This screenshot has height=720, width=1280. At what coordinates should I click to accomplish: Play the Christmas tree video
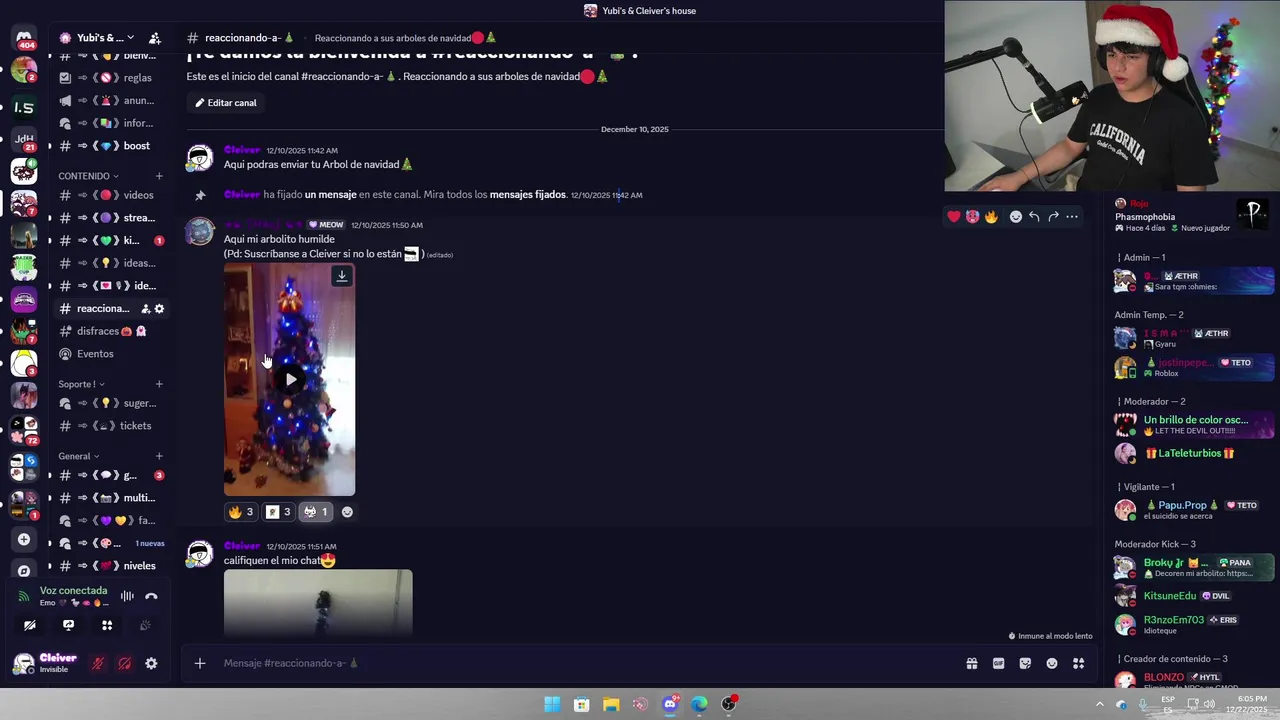(x=290, y=379)
